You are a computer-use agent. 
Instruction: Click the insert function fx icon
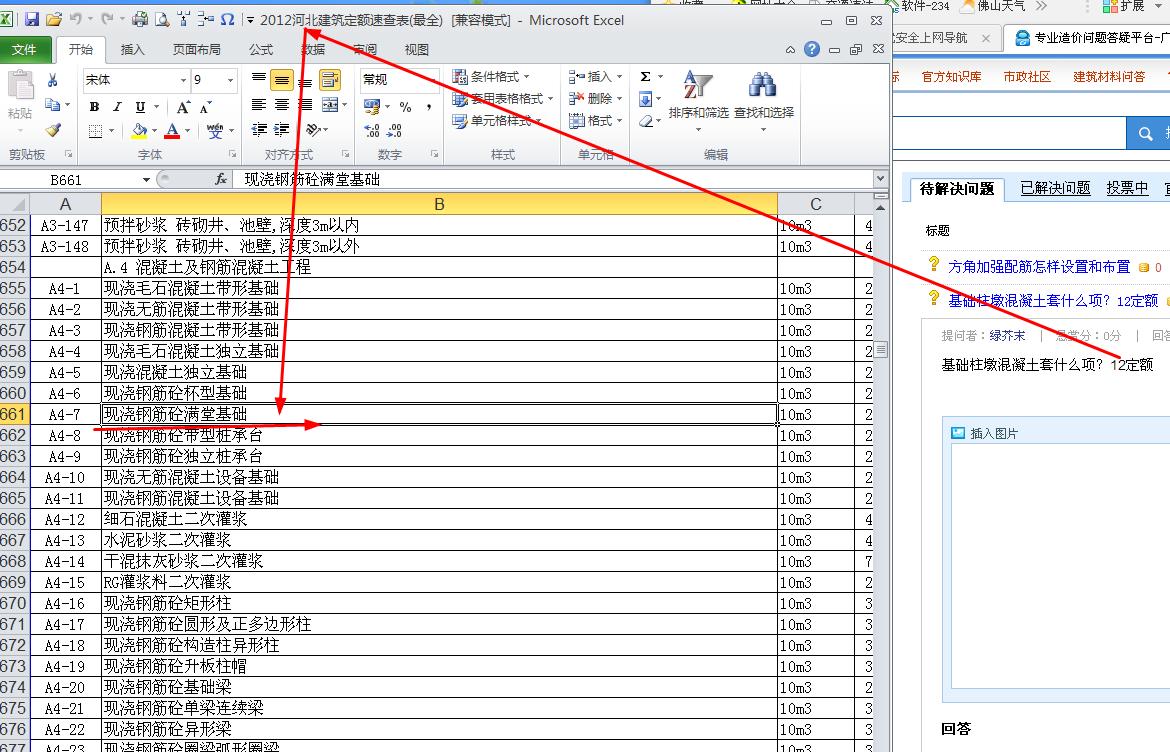(x=221, y=179)
